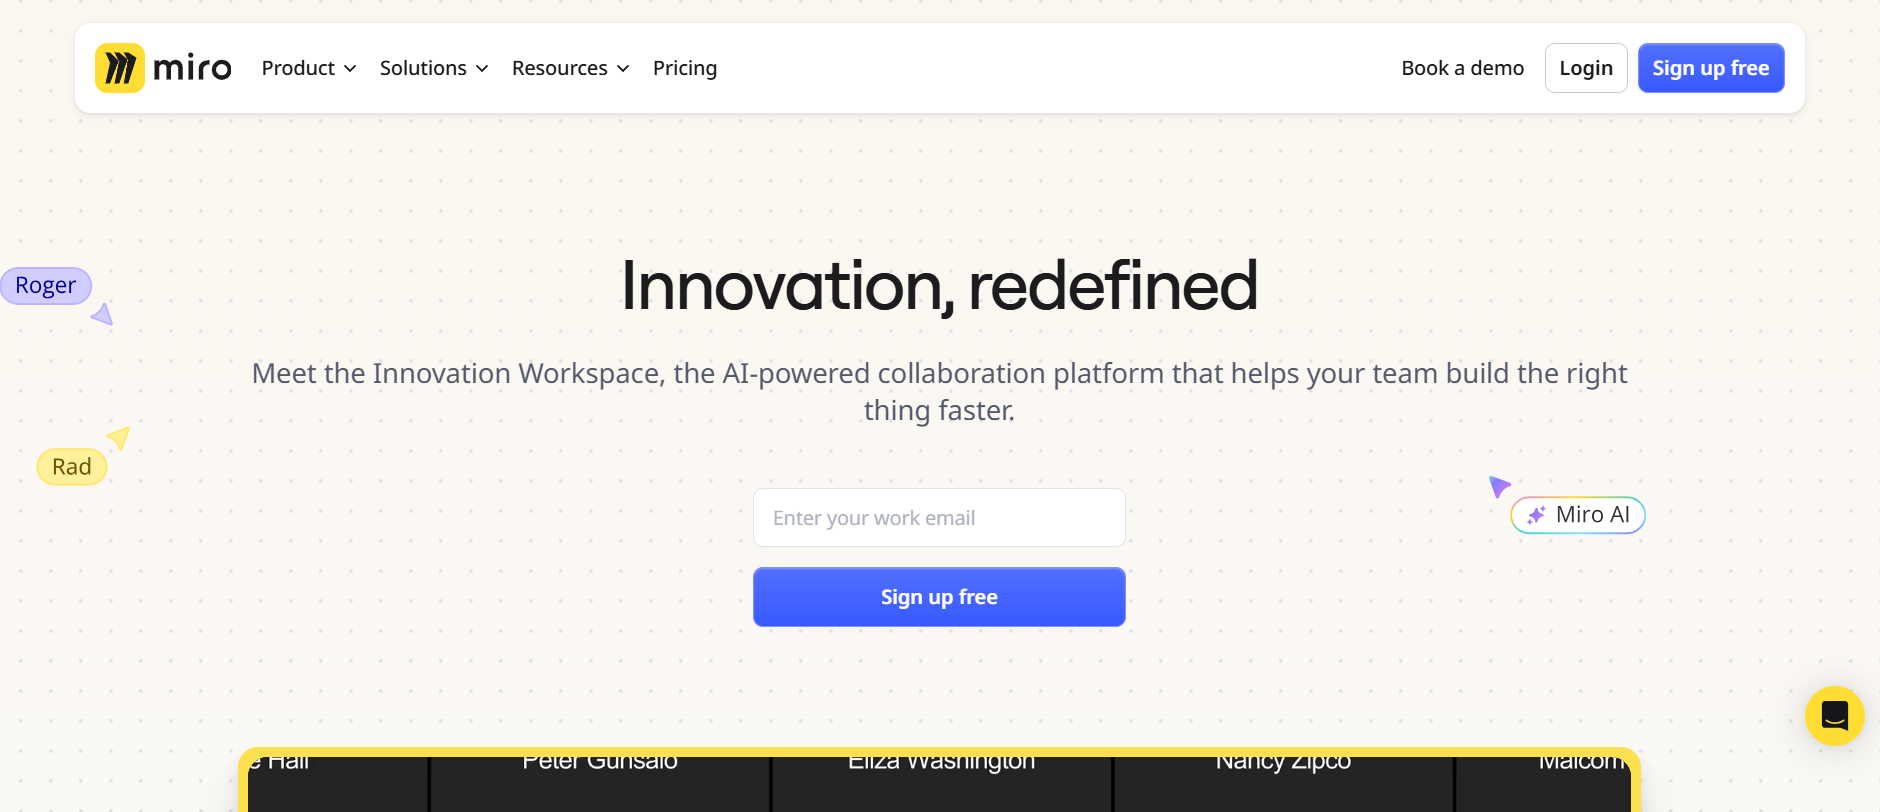Viewport: 1880px width, 812px height.
Task: Click the Login button
Action: (x=1586, y=68)
